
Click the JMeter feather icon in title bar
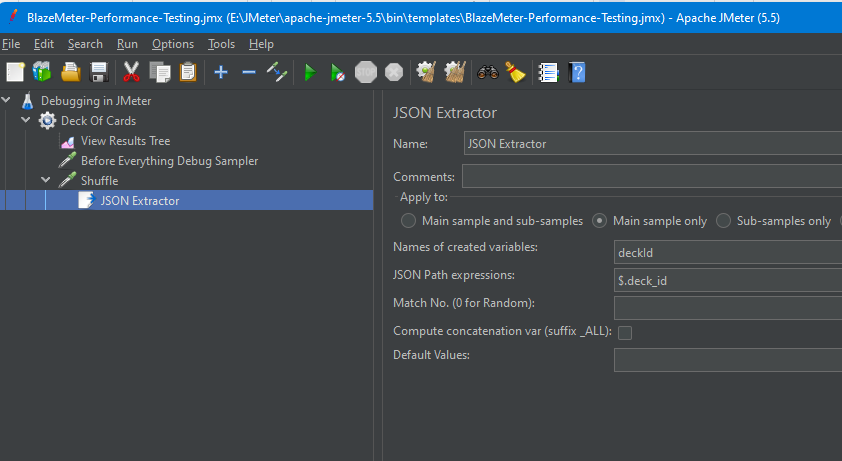[13, 17]
